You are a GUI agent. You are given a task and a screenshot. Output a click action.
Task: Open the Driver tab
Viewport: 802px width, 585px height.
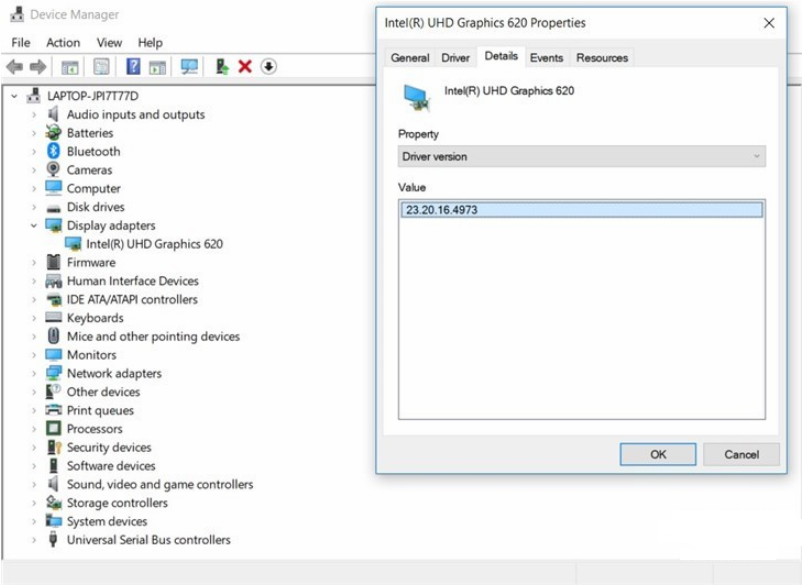pyautogui.click(x=455, y=58)
